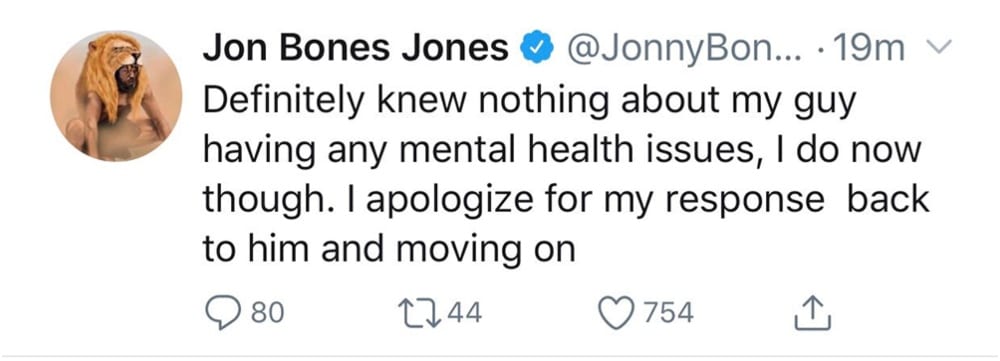1000x361 pixels.
Task: Open the tweet via the 19m timestamp
Action: click(870, 50)
